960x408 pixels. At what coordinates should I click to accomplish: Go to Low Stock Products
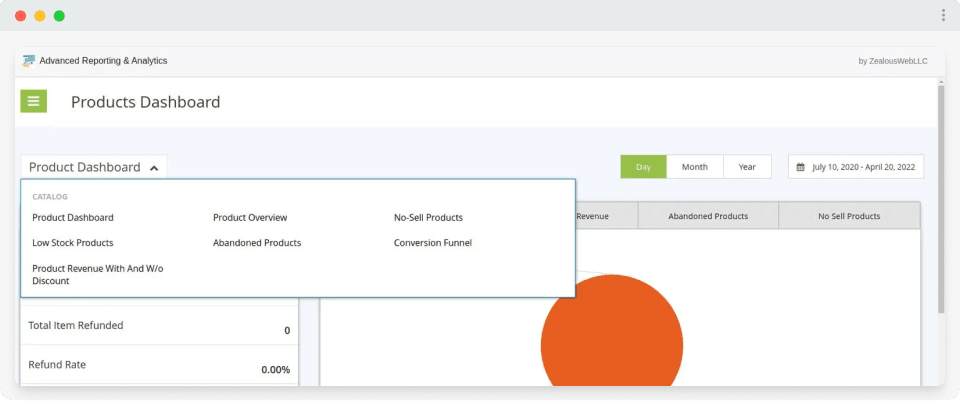coord(73,243)
